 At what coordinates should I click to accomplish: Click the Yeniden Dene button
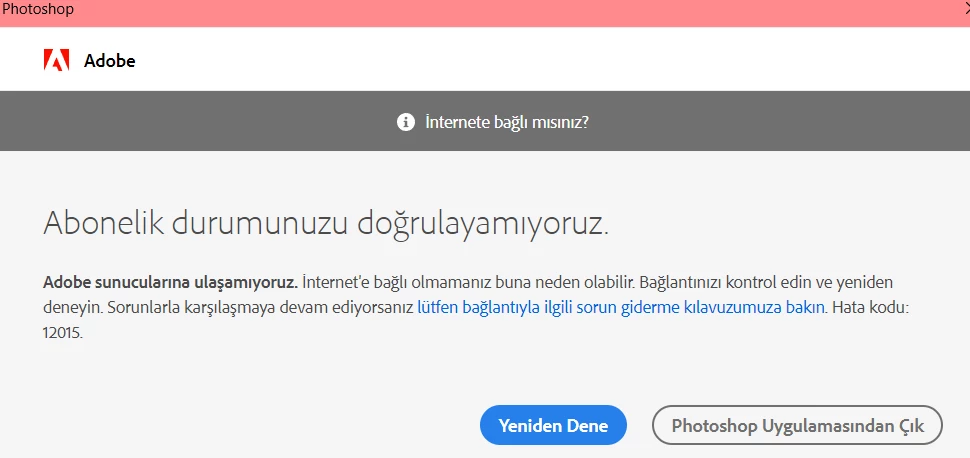tap(553, 425)
